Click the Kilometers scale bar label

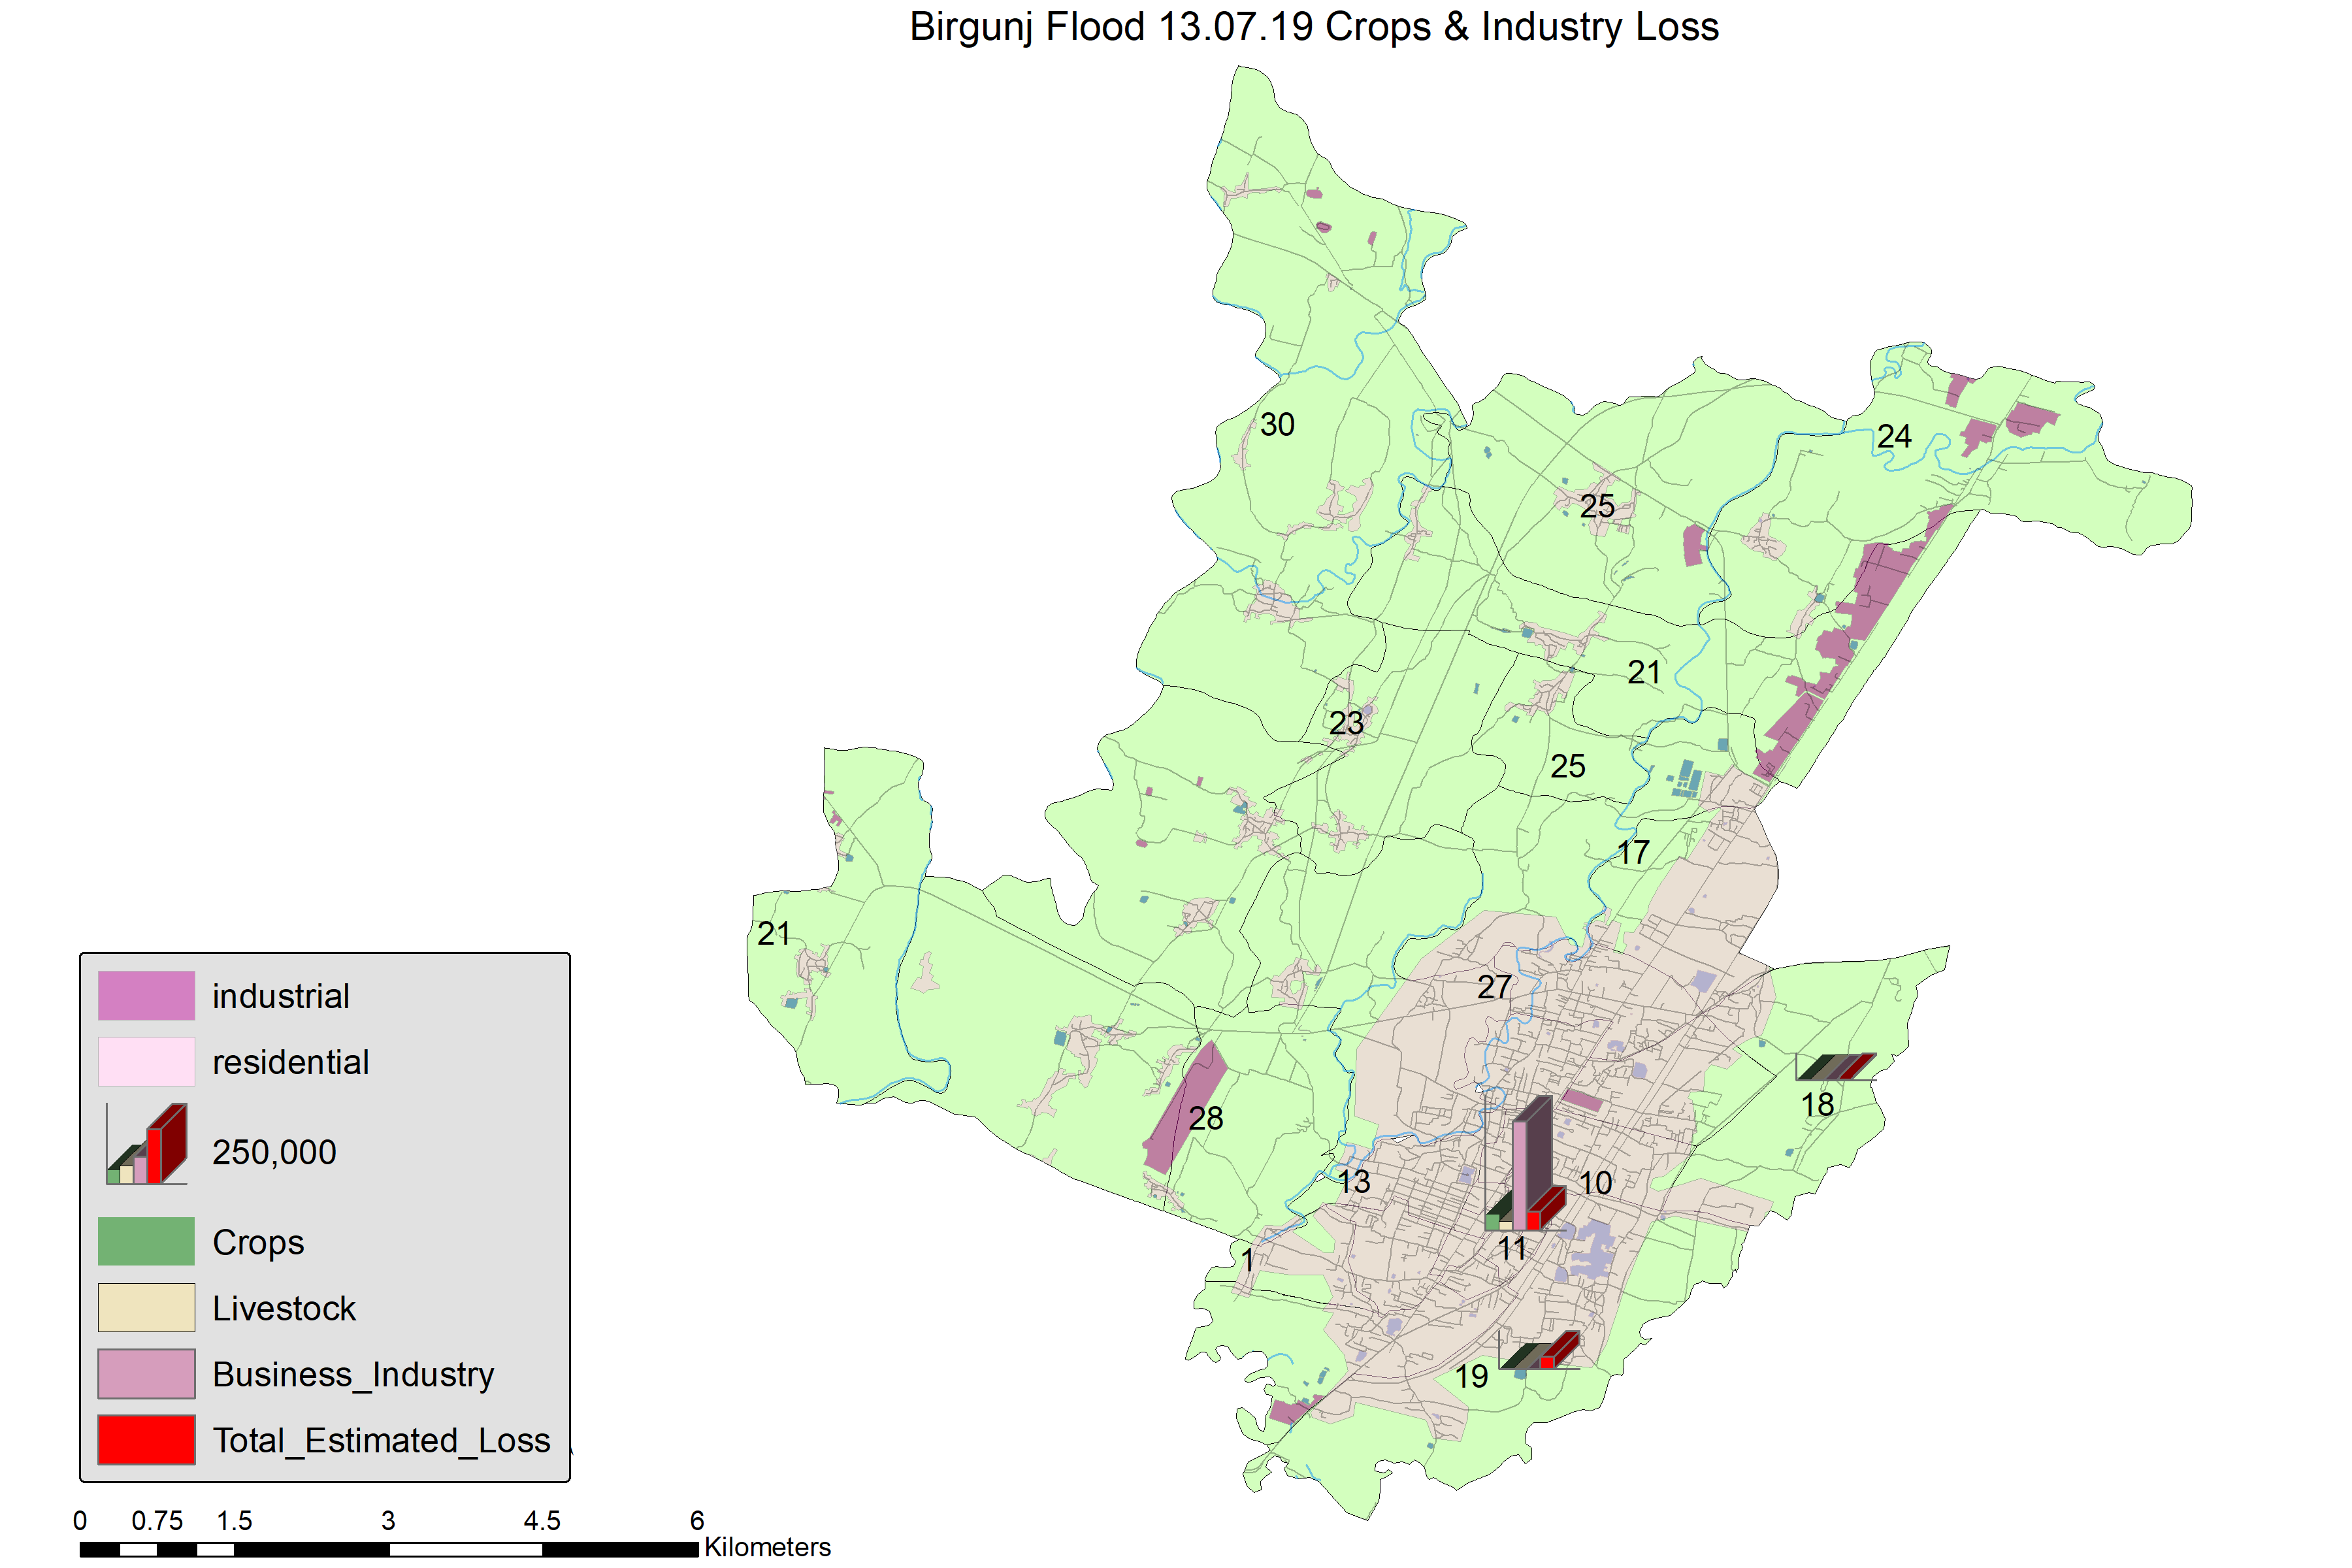pyautogui.click(x=767, y=1547)
